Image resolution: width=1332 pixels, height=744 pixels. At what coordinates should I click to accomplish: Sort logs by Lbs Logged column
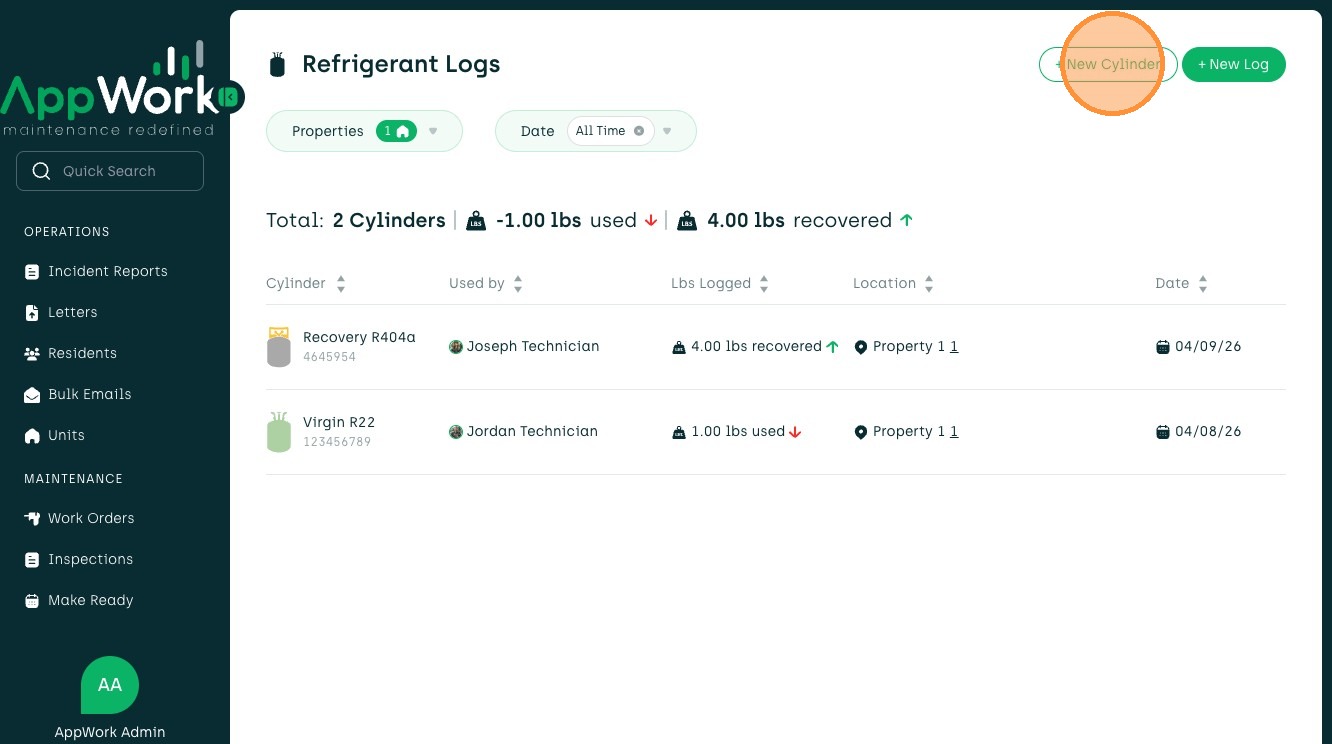[764, 284]
